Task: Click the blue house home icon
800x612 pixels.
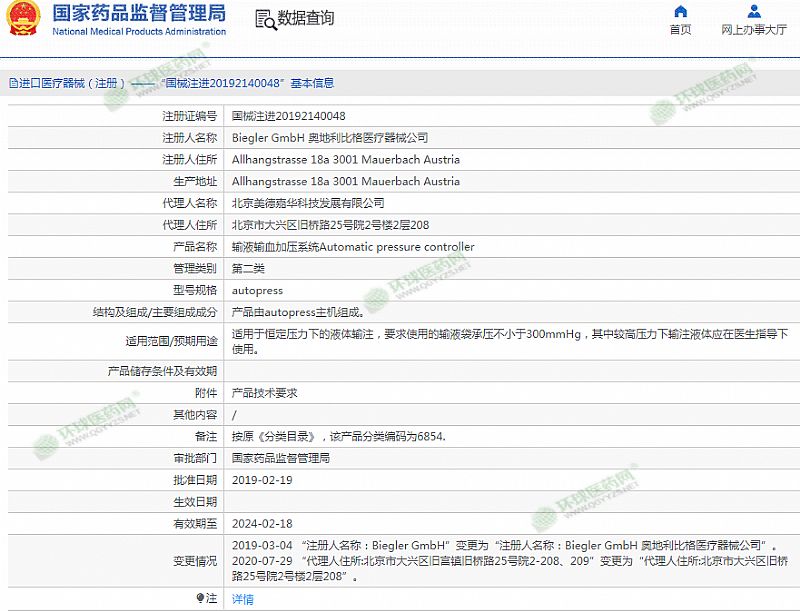Action: tap(680, 12)
